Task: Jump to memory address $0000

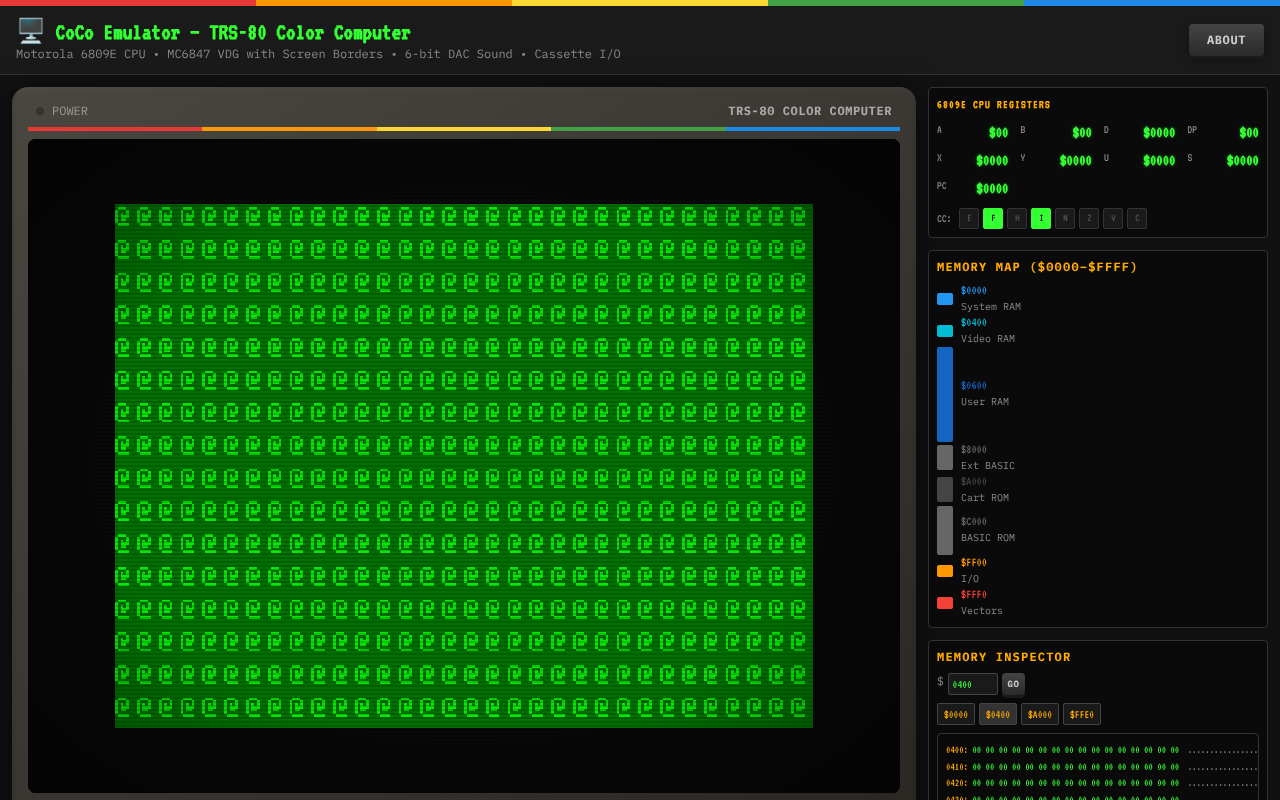Action: tap(955, 714)
